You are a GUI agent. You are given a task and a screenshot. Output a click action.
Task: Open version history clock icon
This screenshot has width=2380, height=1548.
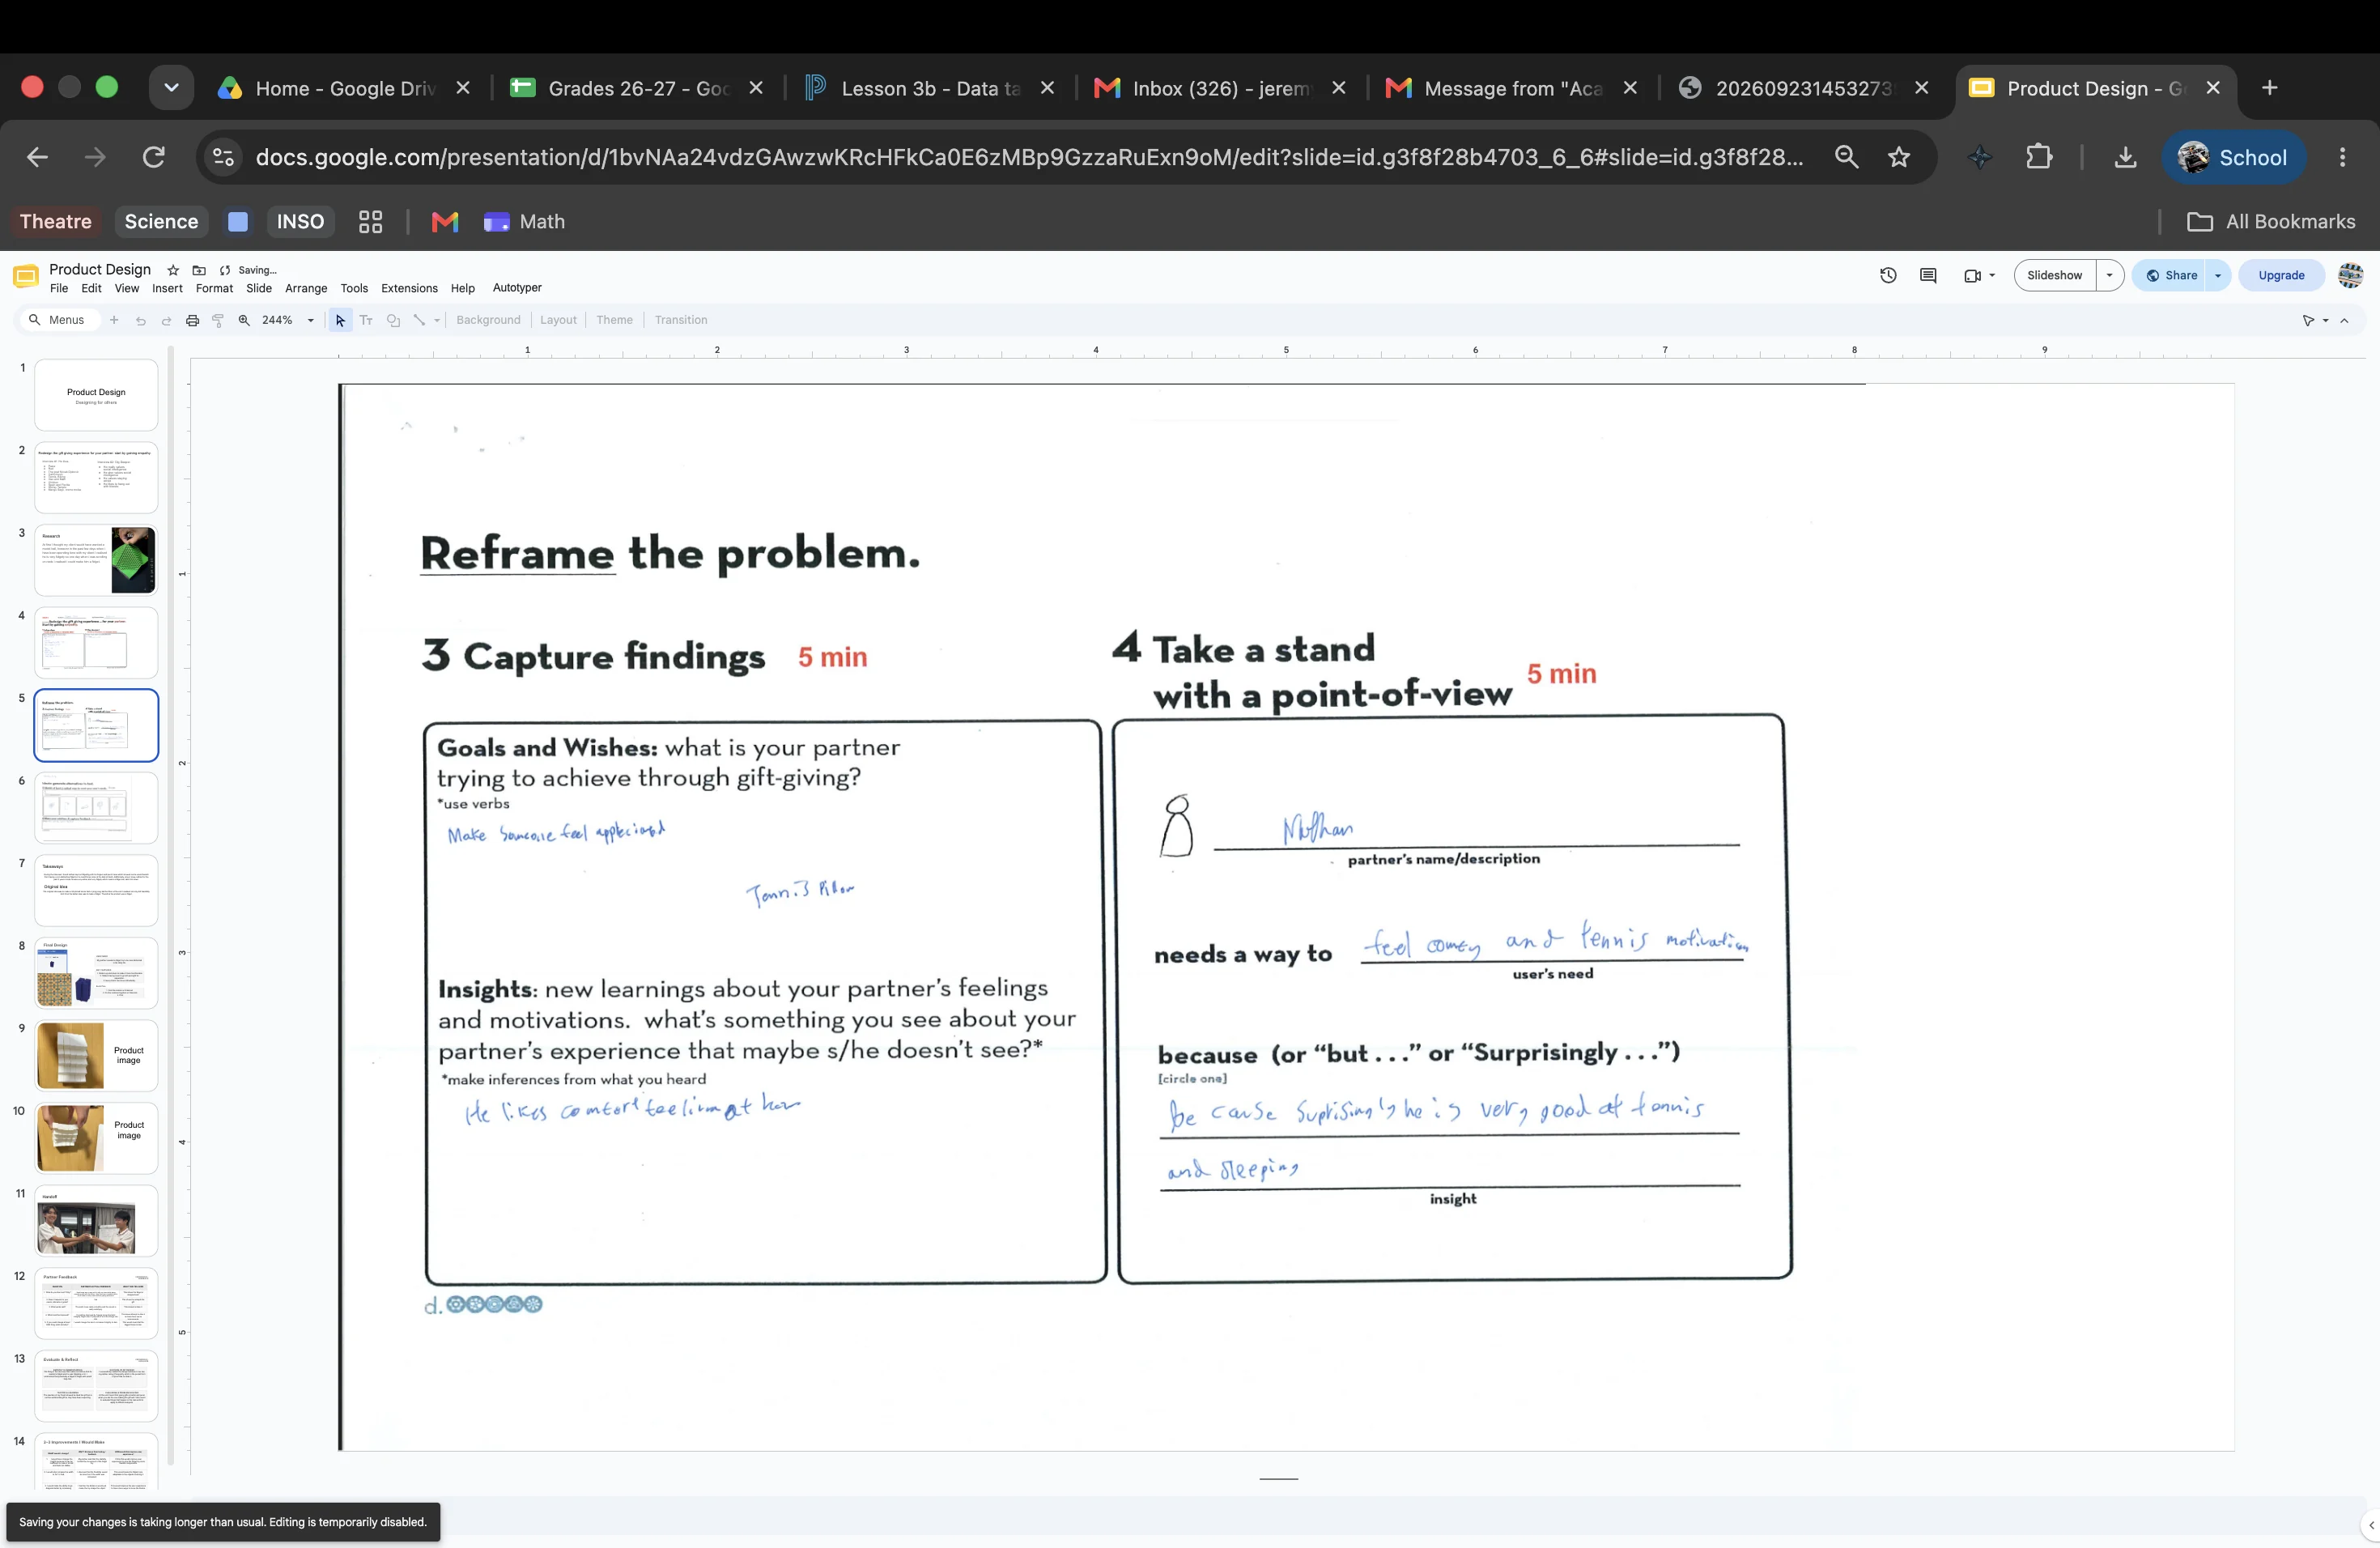point(1888,275)
